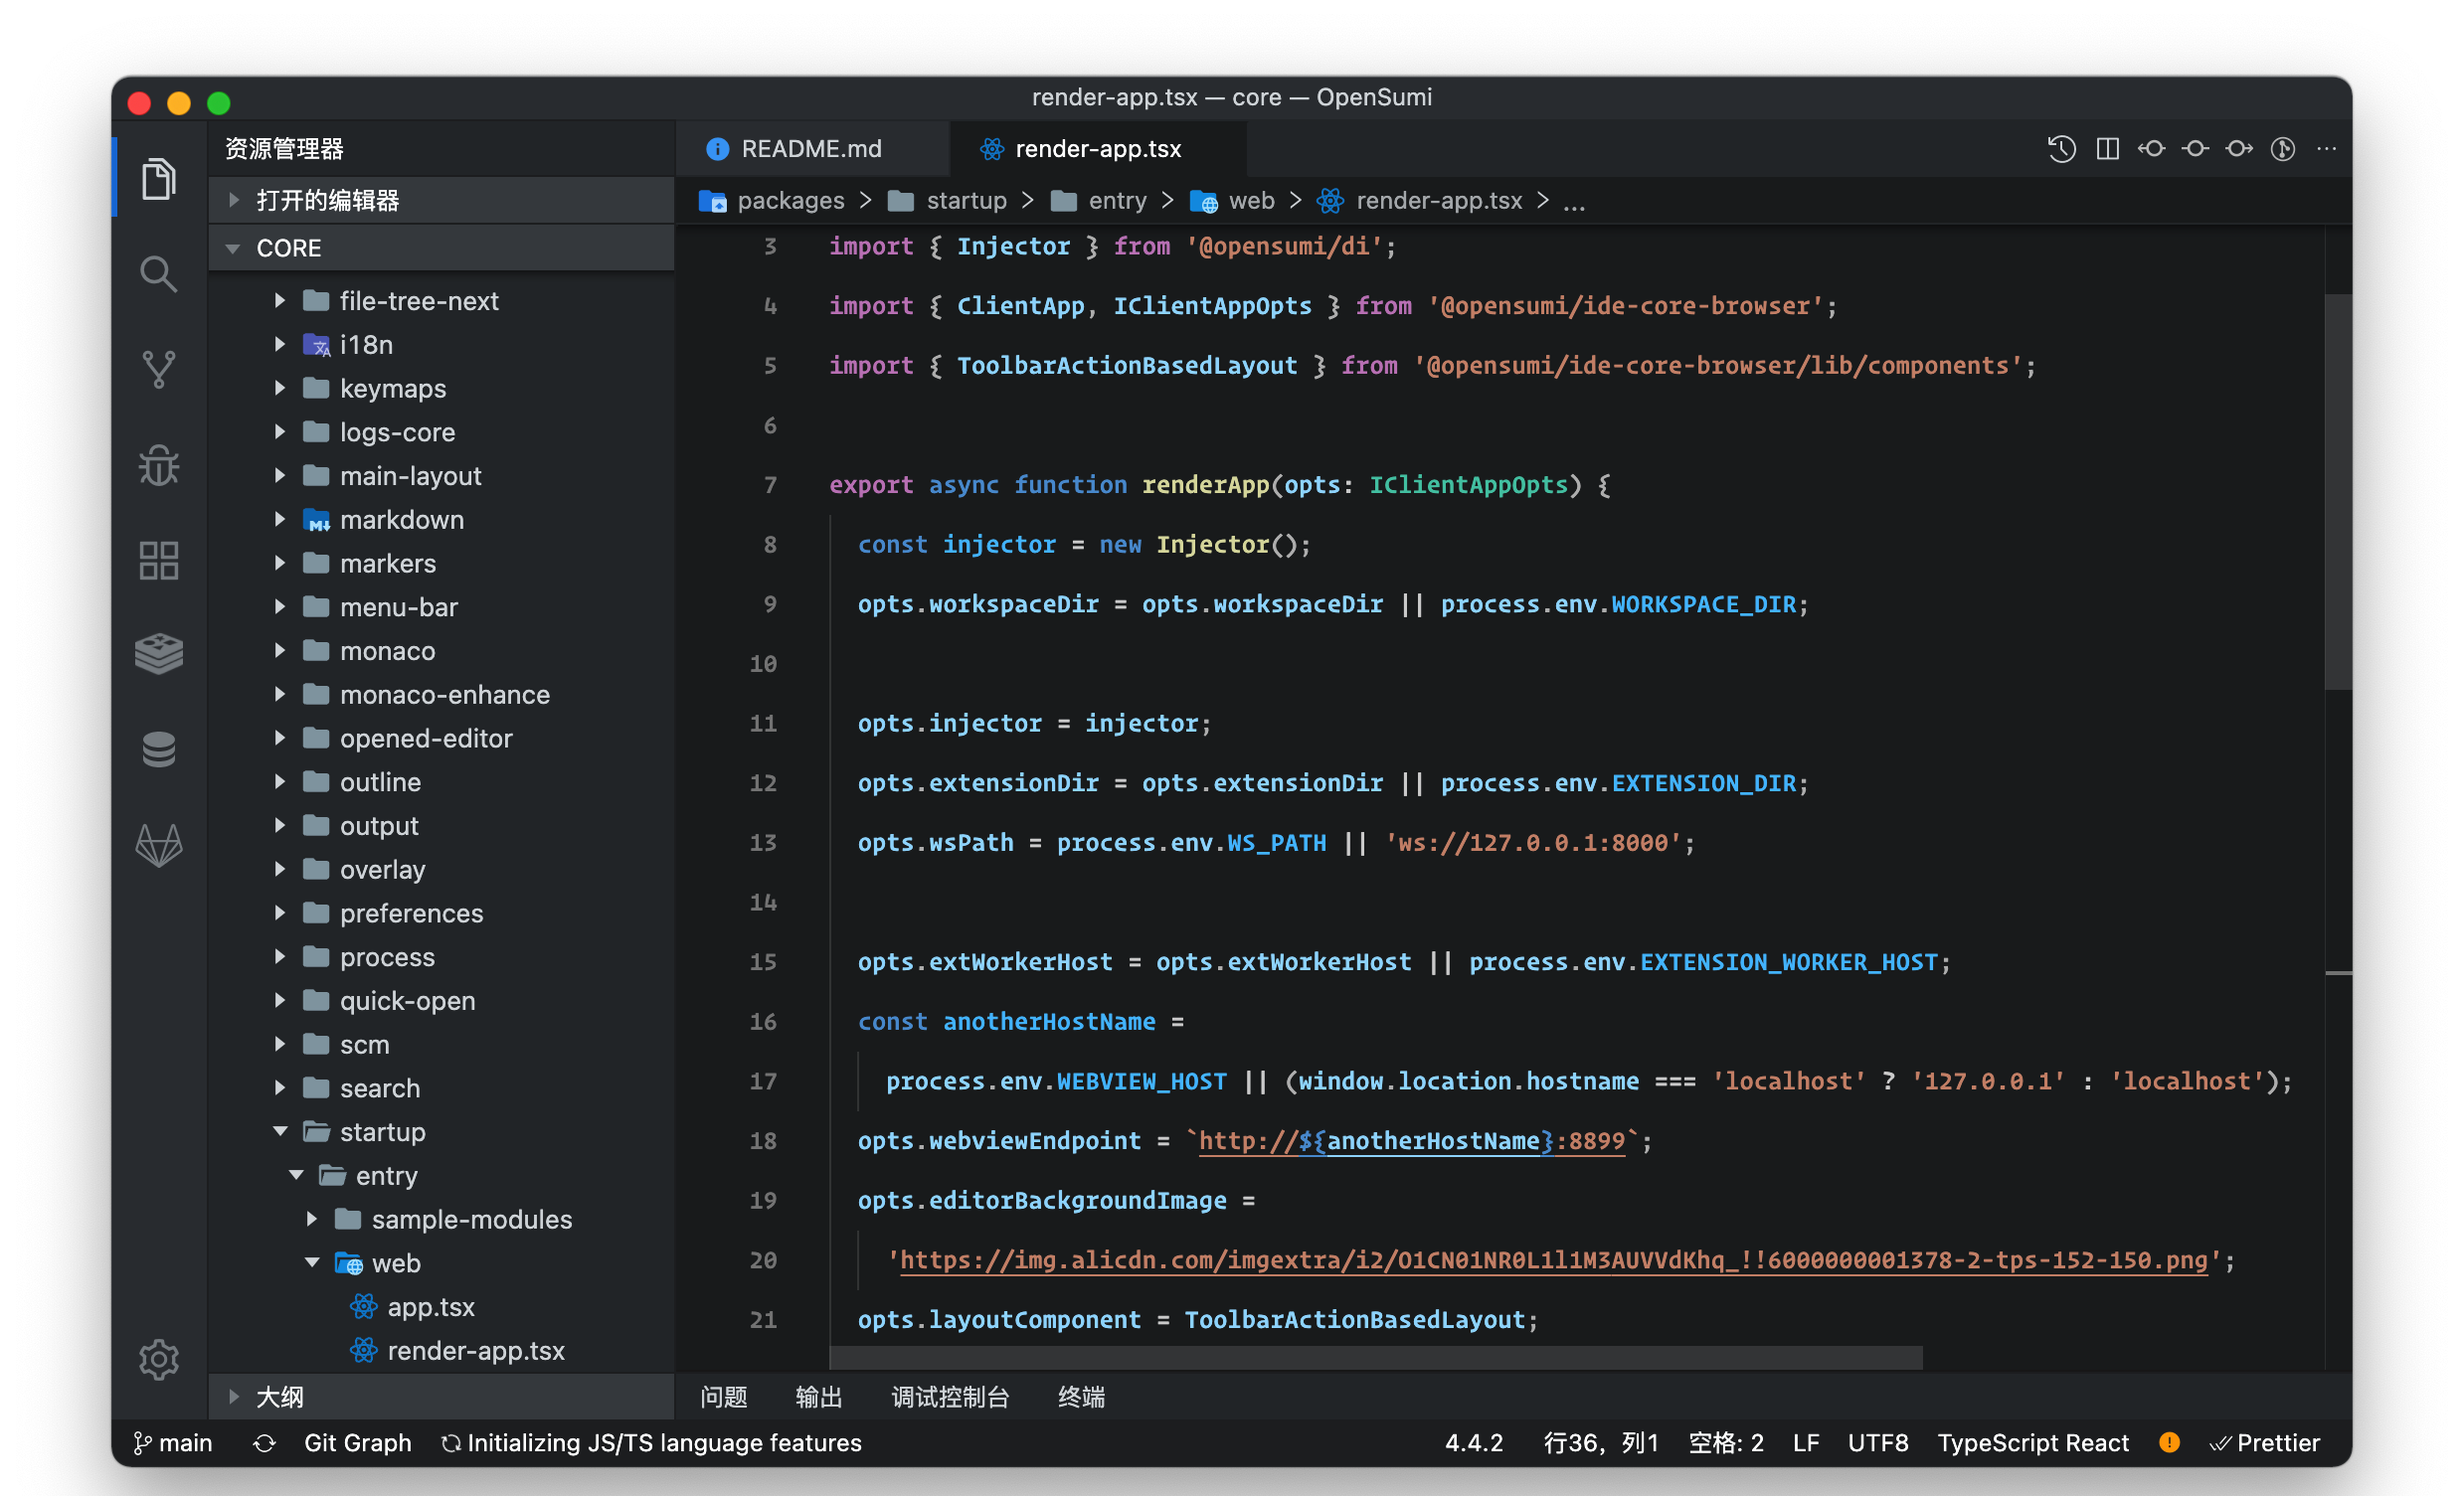2464x1496 pixels.
Task: Collapse the entry folder arrow
Action: click(296, 1176)
